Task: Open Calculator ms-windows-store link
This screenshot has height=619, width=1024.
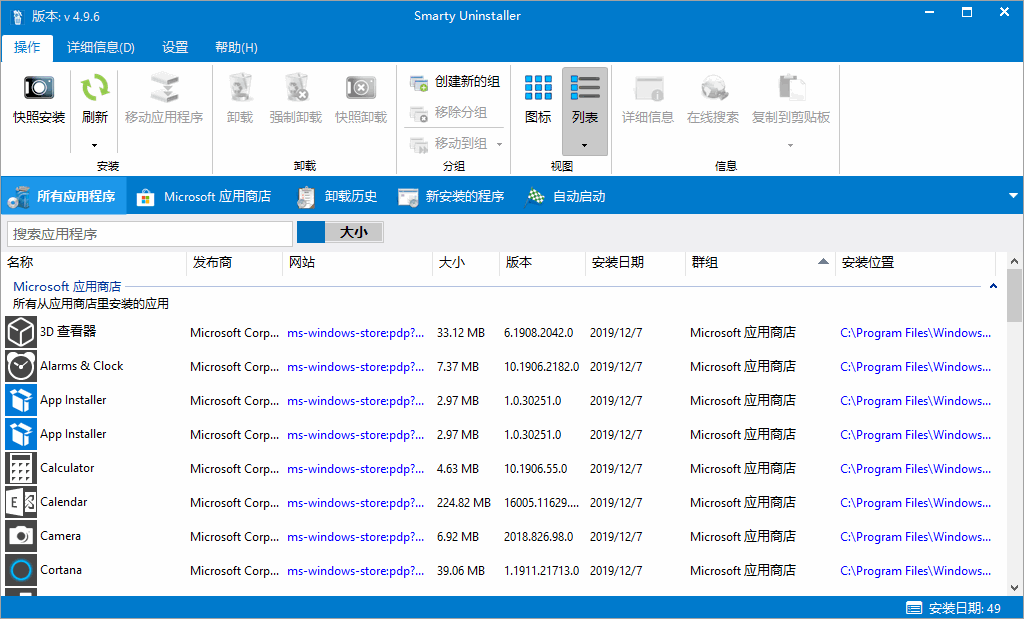Action: point(355,468)
